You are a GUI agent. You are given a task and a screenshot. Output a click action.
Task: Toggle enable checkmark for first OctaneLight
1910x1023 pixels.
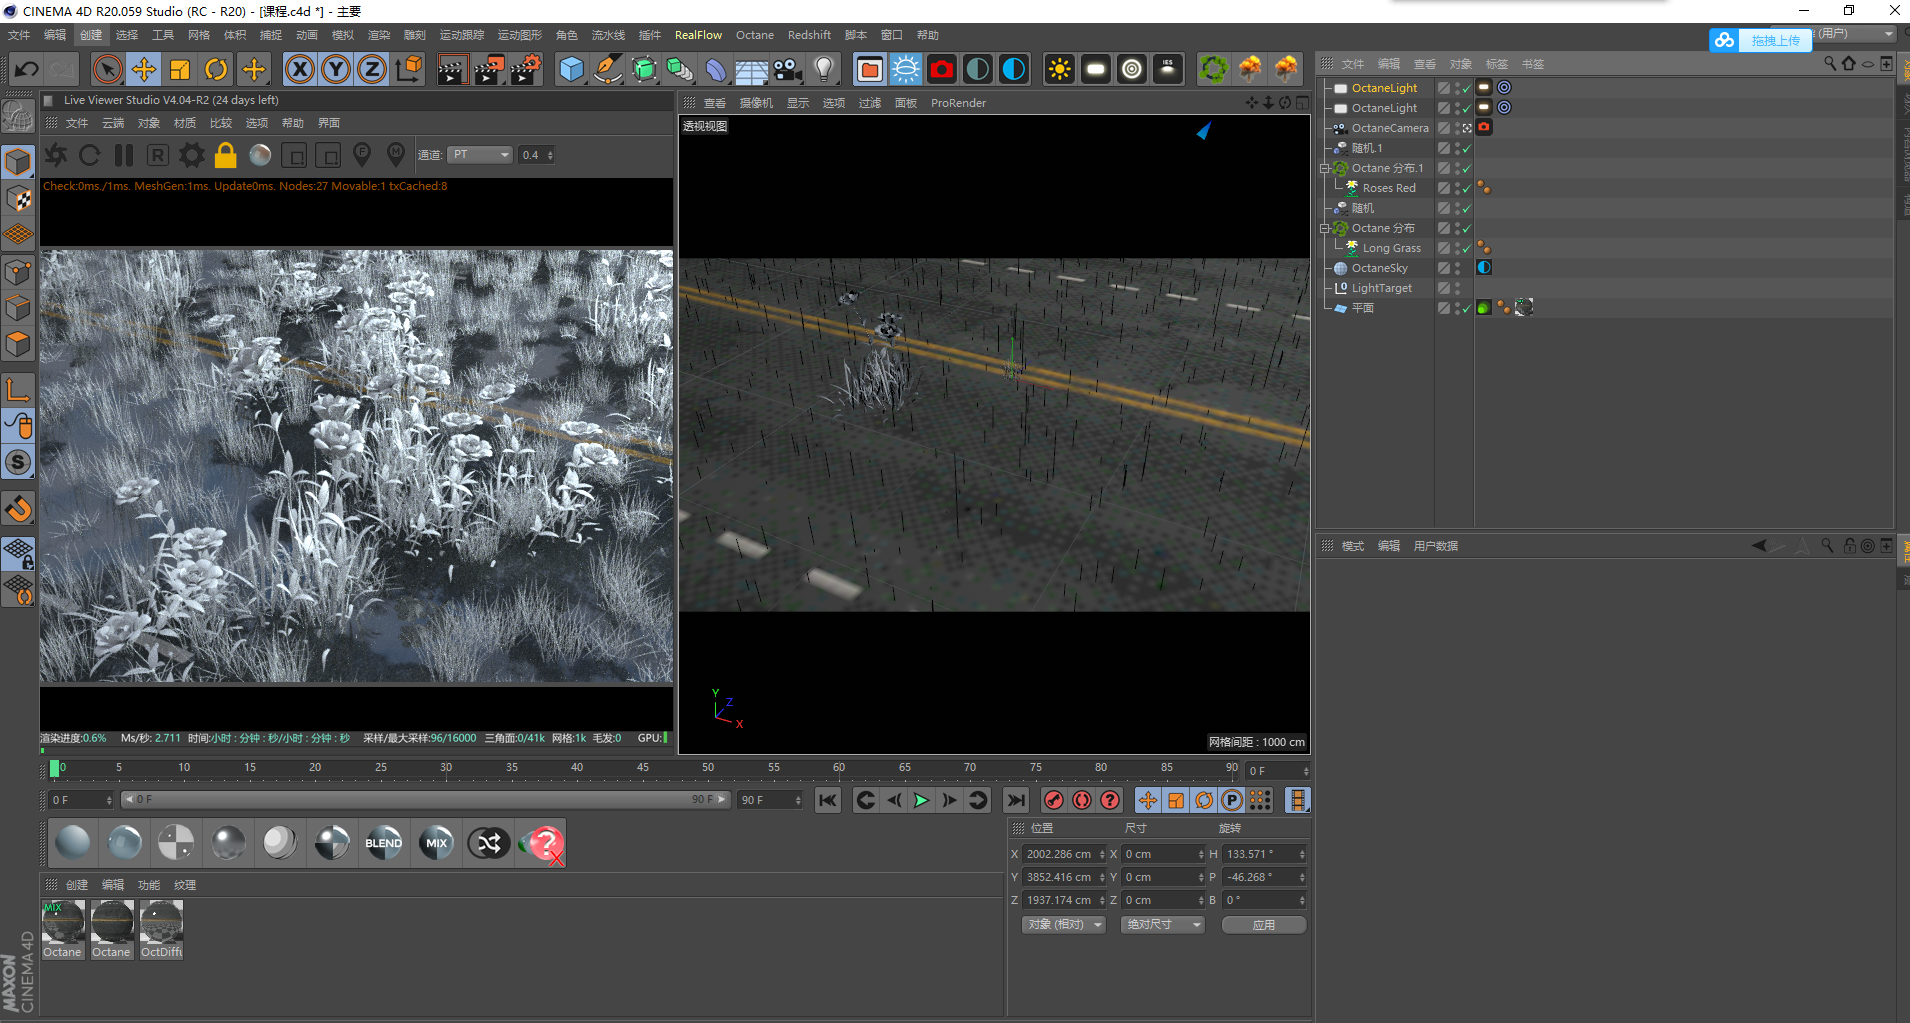pos(1466,89)
